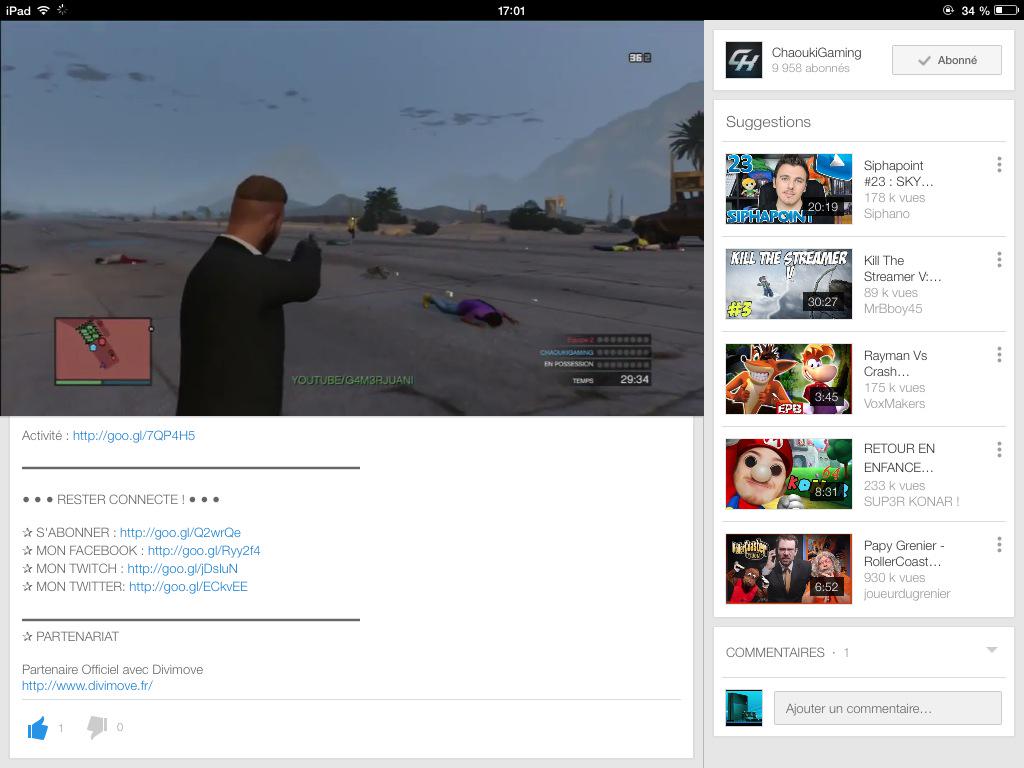The width and height of the screenshot is (1024, 768).
Task: Tap the COMMENTAIRES header label
Action: coord(775,652)
